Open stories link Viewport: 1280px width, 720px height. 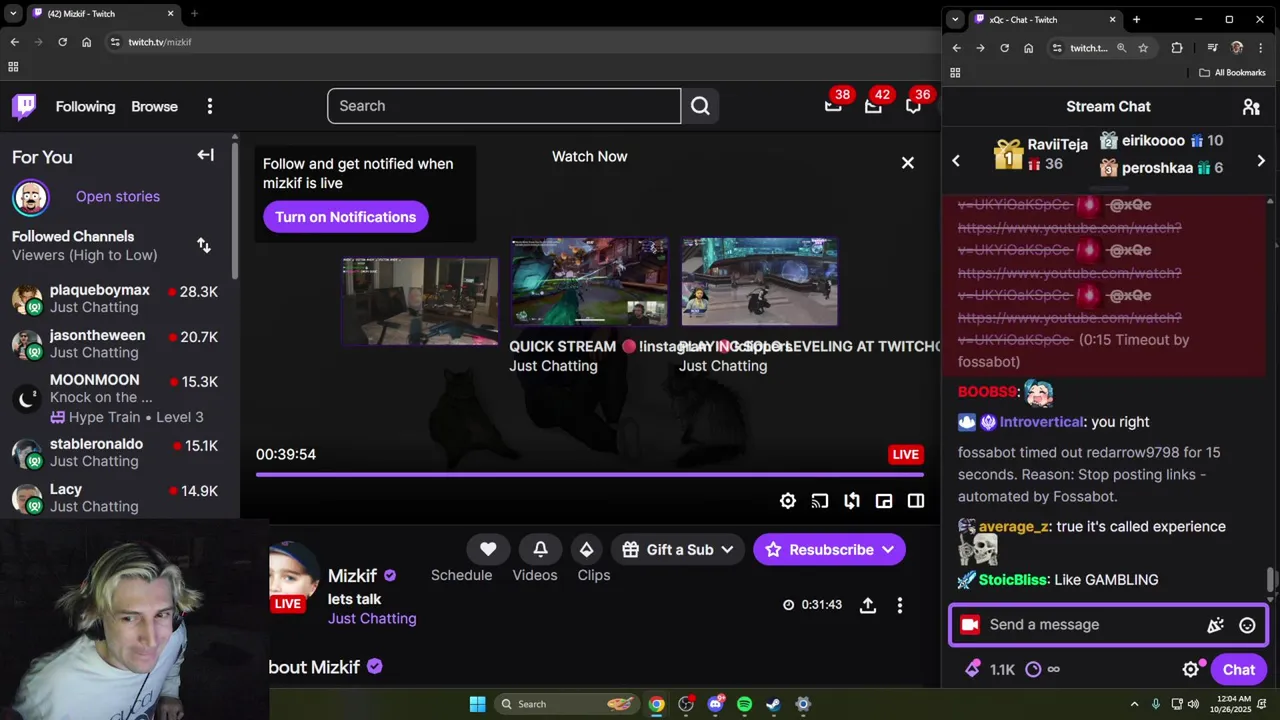click(x=117, y=196)
